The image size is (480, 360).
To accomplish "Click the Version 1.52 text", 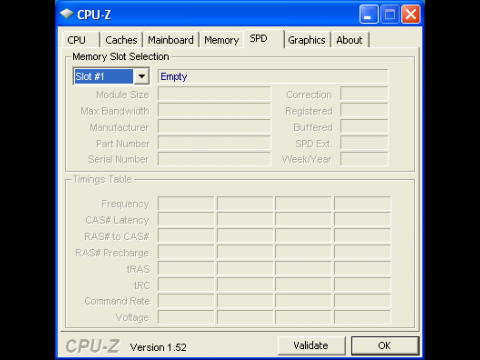I will [158, 347].
